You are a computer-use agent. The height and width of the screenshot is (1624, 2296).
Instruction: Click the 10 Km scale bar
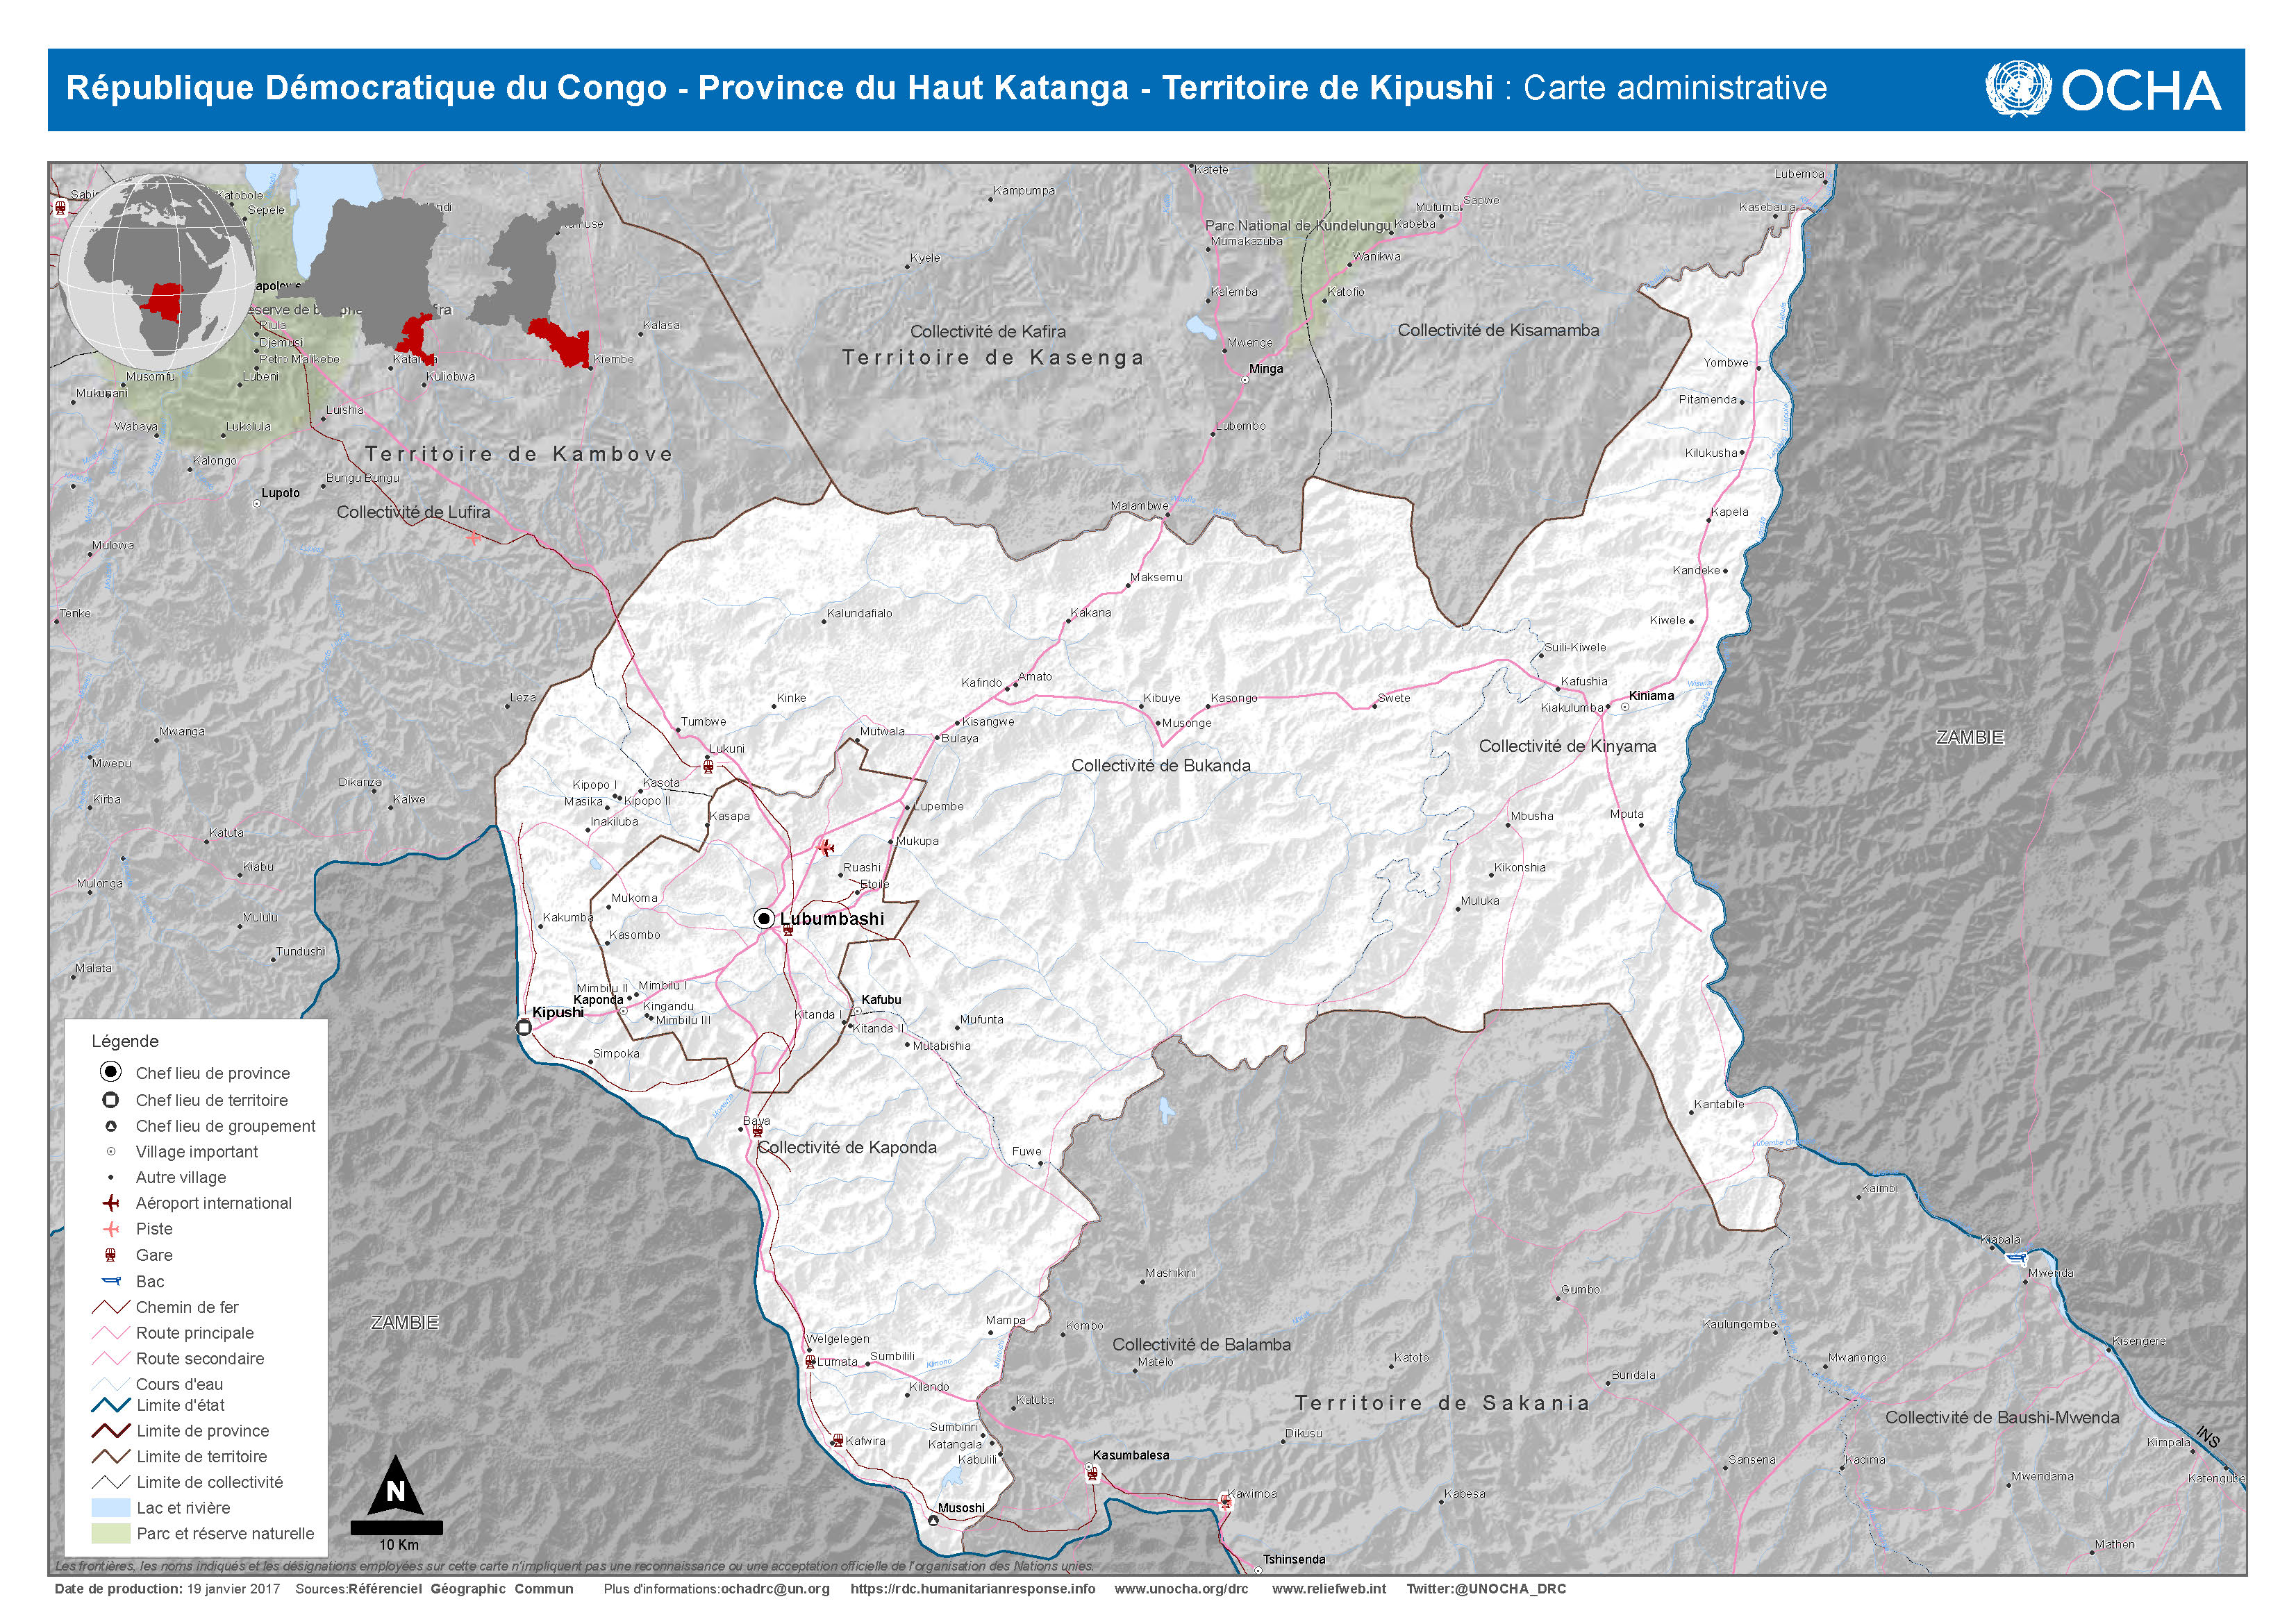click(397, 1528)
